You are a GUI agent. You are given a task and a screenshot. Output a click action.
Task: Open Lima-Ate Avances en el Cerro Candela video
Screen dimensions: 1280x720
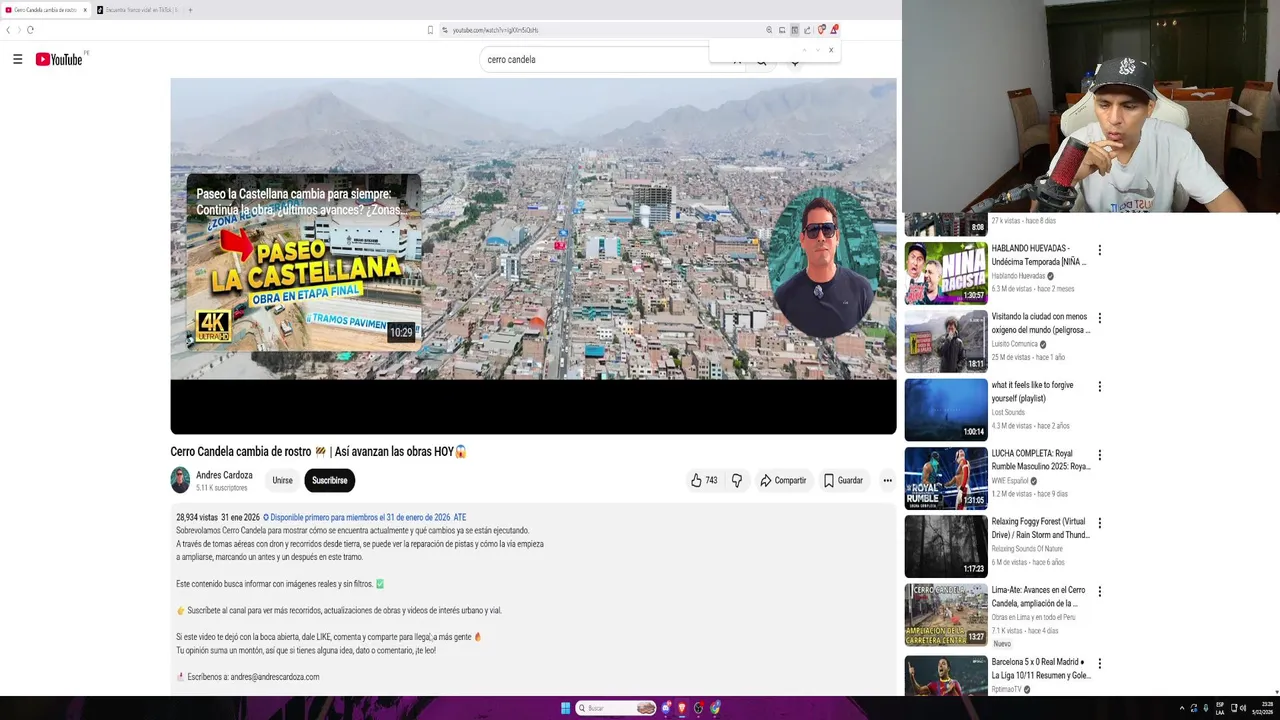(946, 614)
